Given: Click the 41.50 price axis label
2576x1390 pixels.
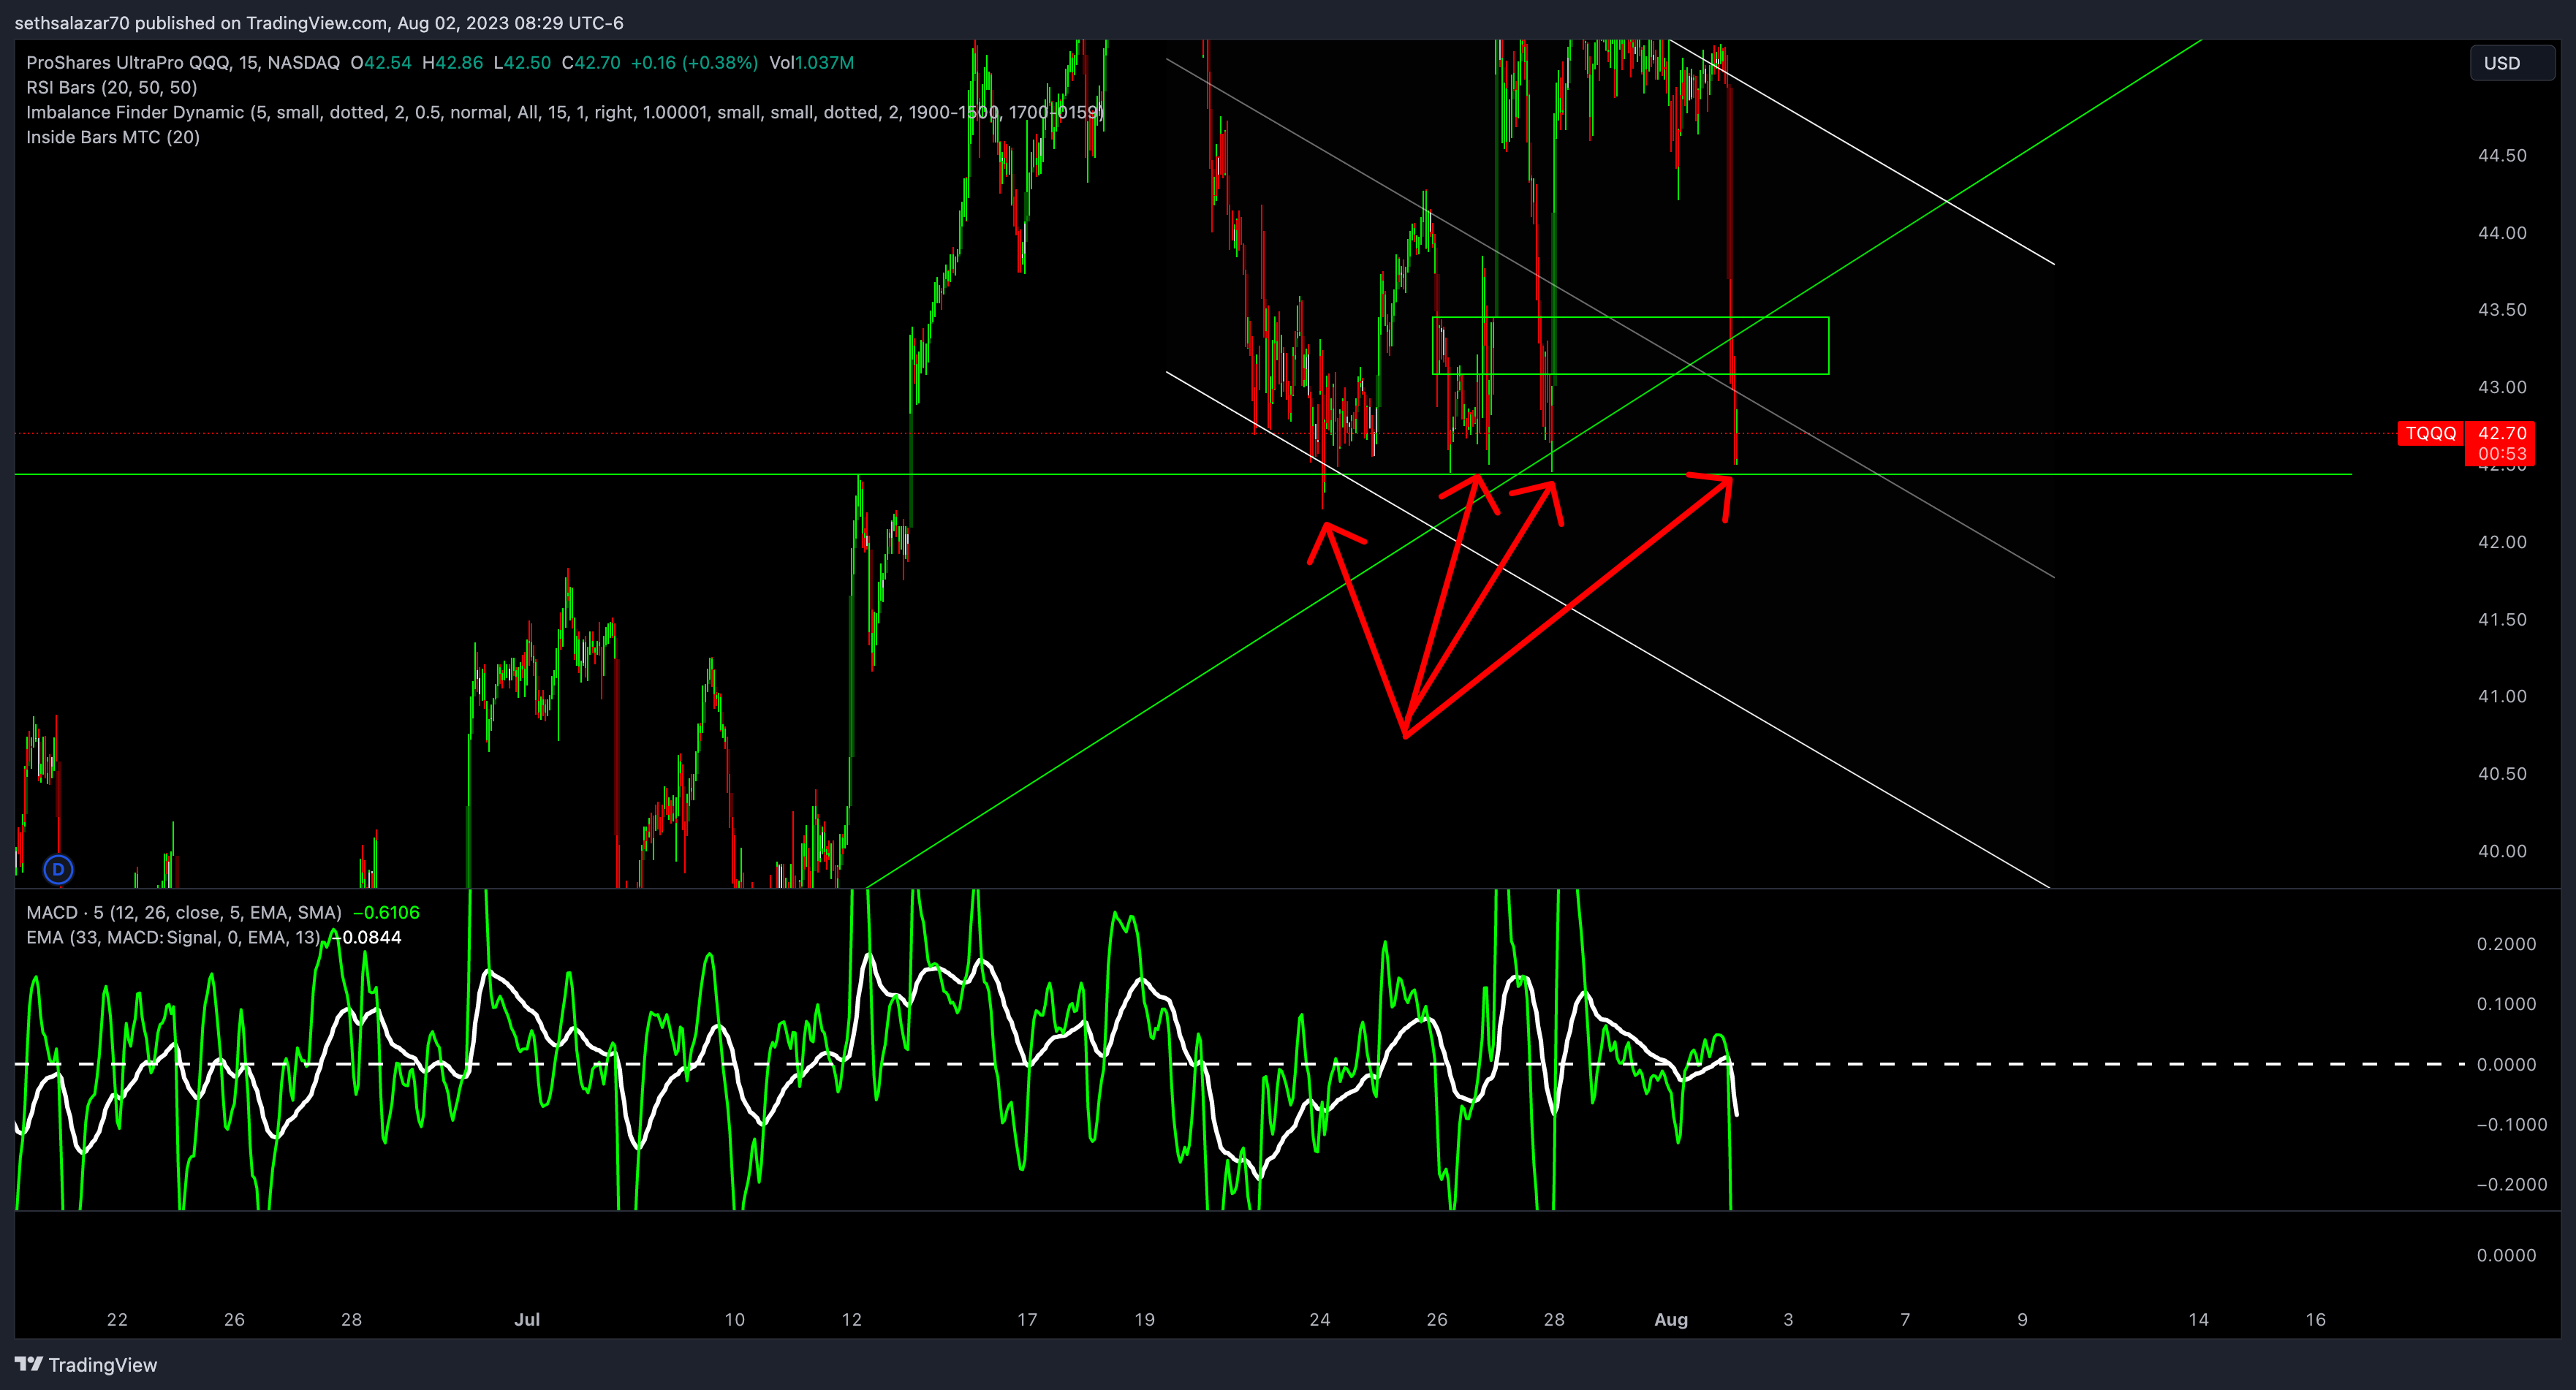Looking at the screenshot, I should [2501, 619].
